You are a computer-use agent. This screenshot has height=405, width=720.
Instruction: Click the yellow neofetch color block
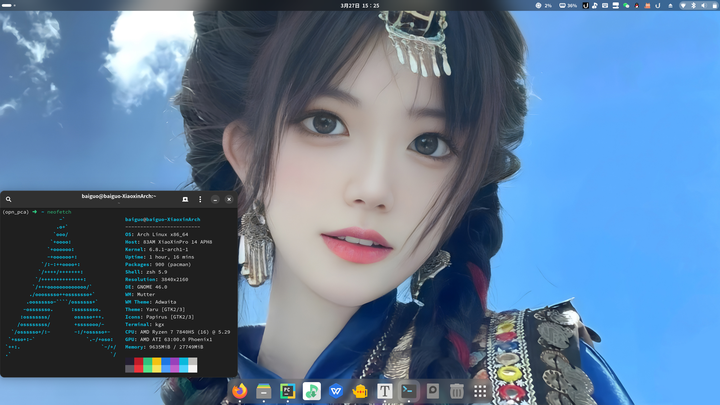click(x=157, y=365)
